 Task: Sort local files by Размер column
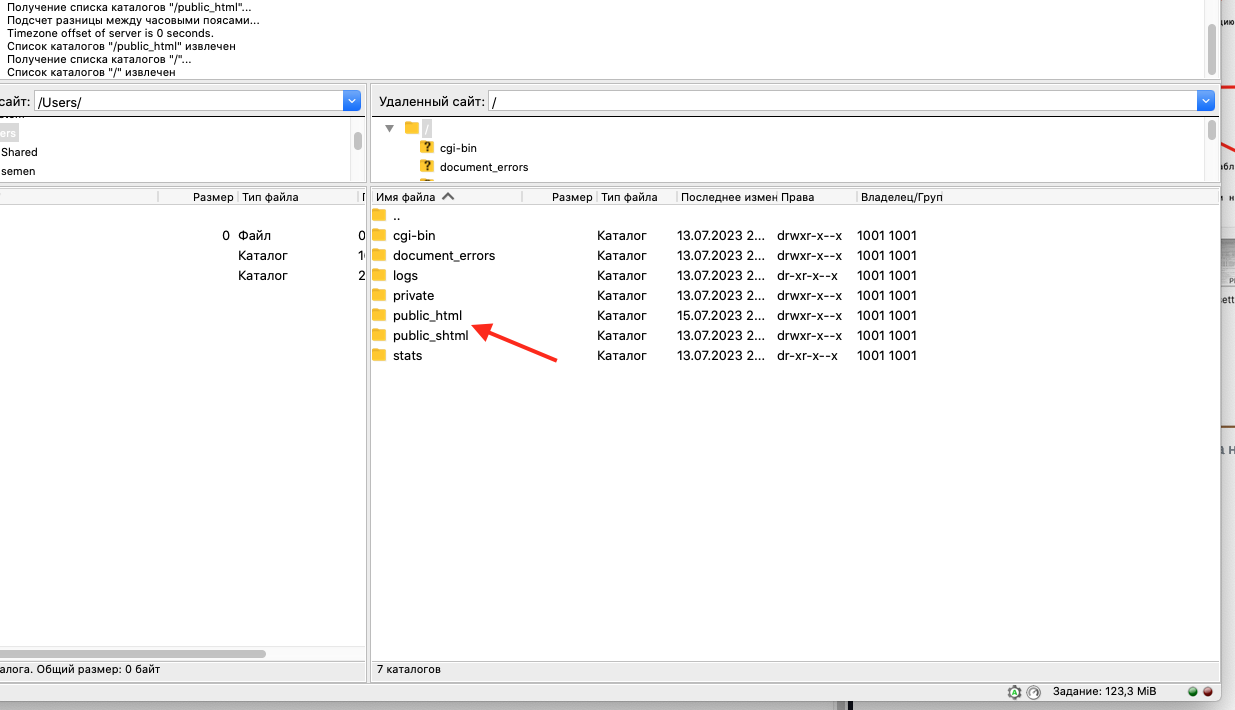pos(198,197)
